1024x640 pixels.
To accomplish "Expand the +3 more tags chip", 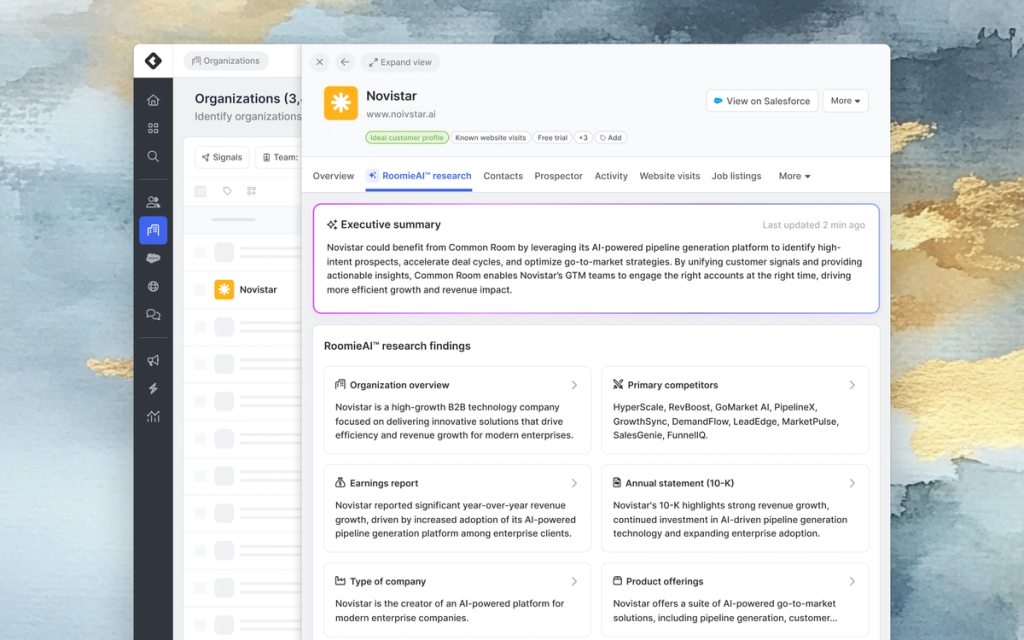I will (x=583, y=138).
